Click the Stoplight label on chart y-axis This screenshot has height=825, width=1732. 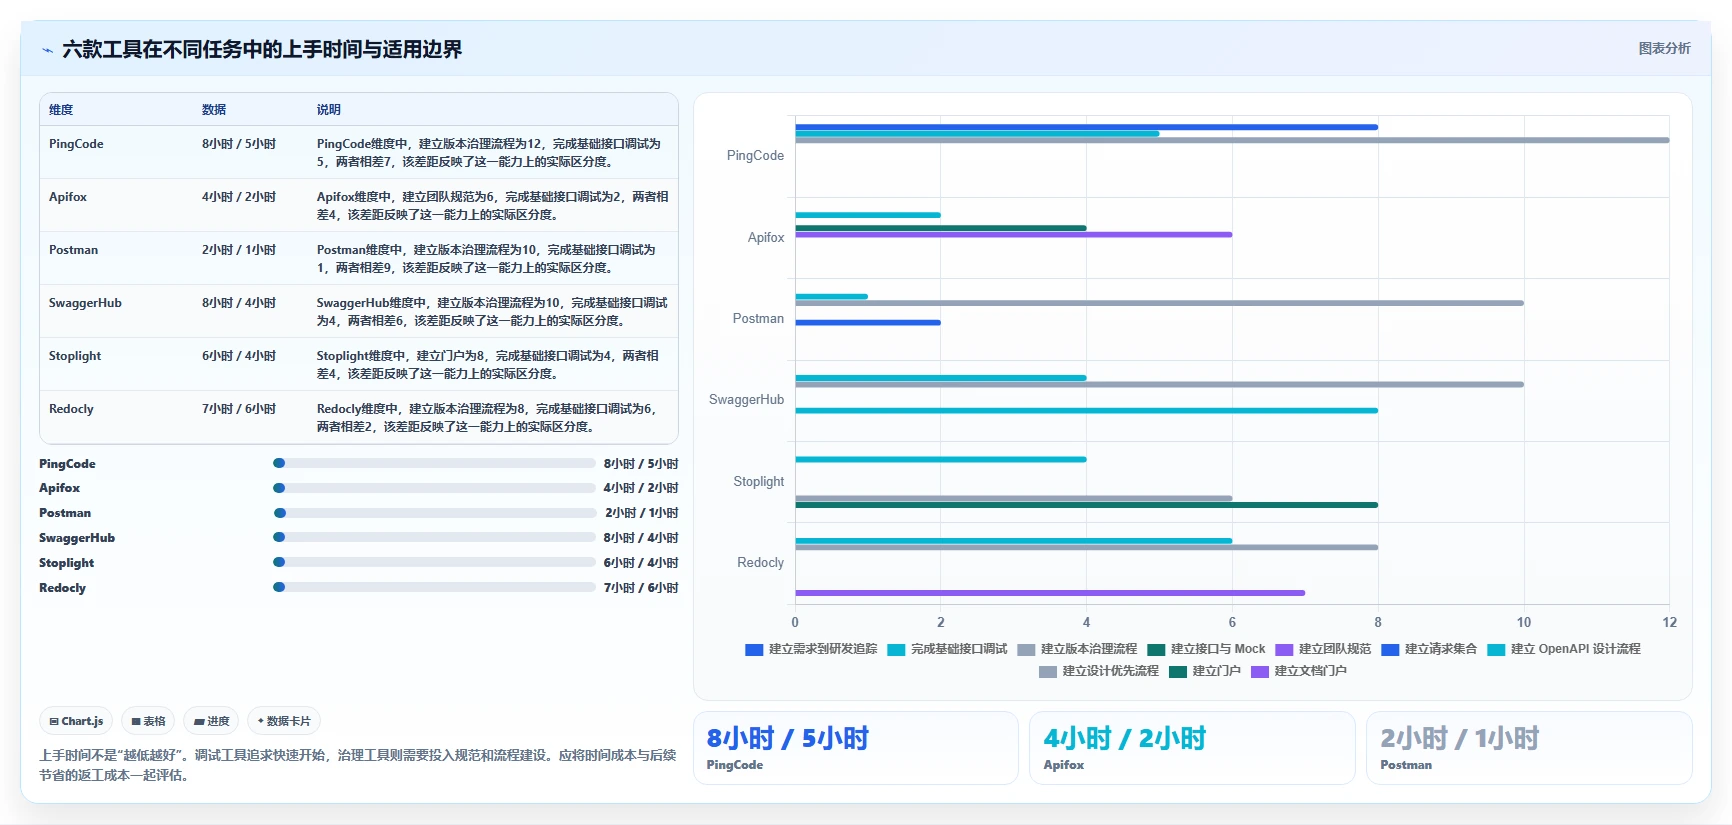coord(759,482)
